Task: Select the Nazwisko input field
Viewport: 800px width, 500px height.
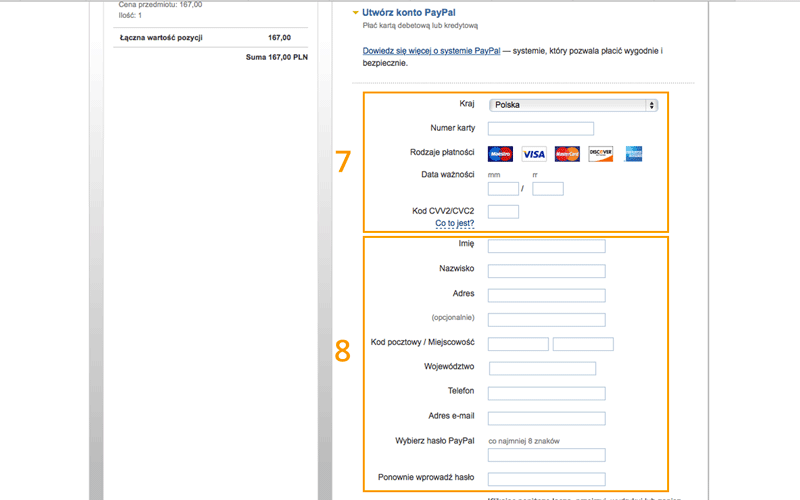Action: (x=546, y=270)
